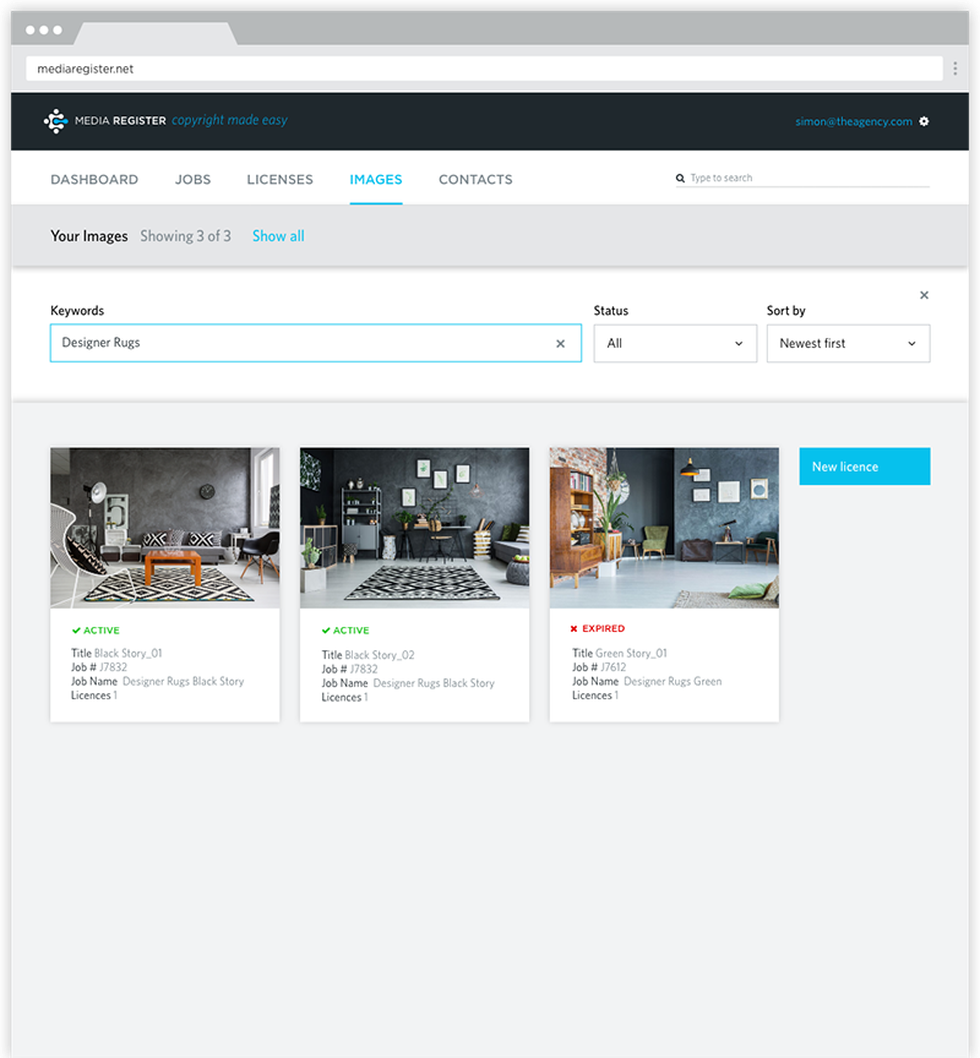Switch to the Dashboard tab
980x1058 pixels.
[94, 180]
